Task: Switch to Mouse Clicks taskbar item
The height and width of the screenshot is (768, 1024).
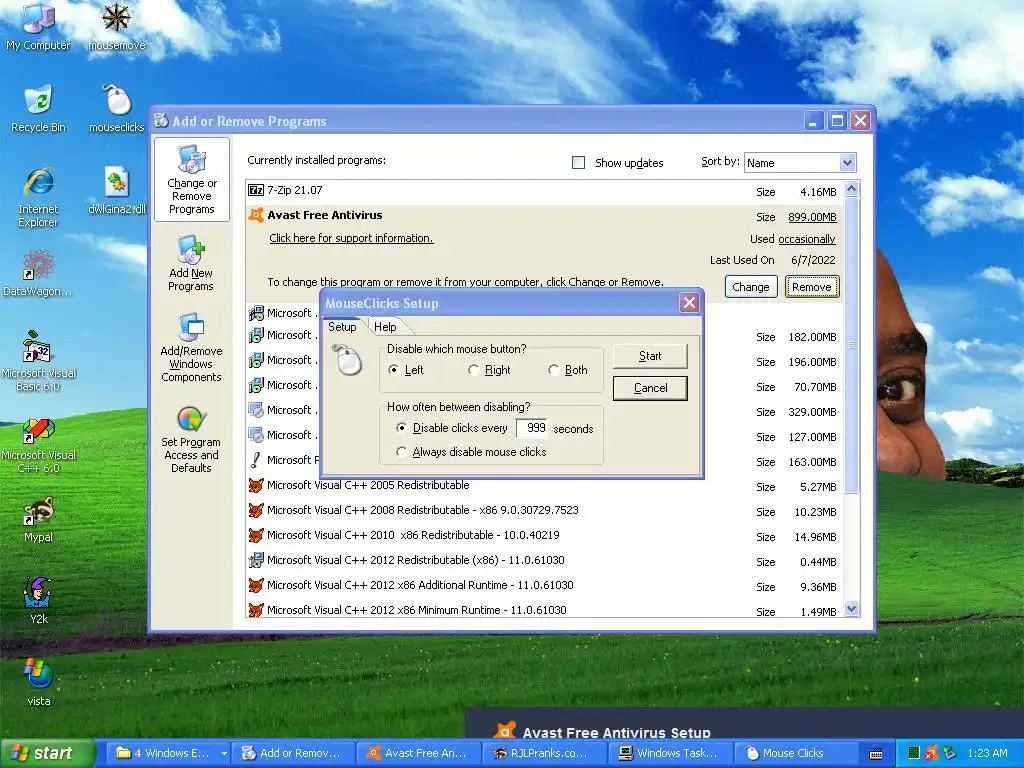Action: pos(795,753)
